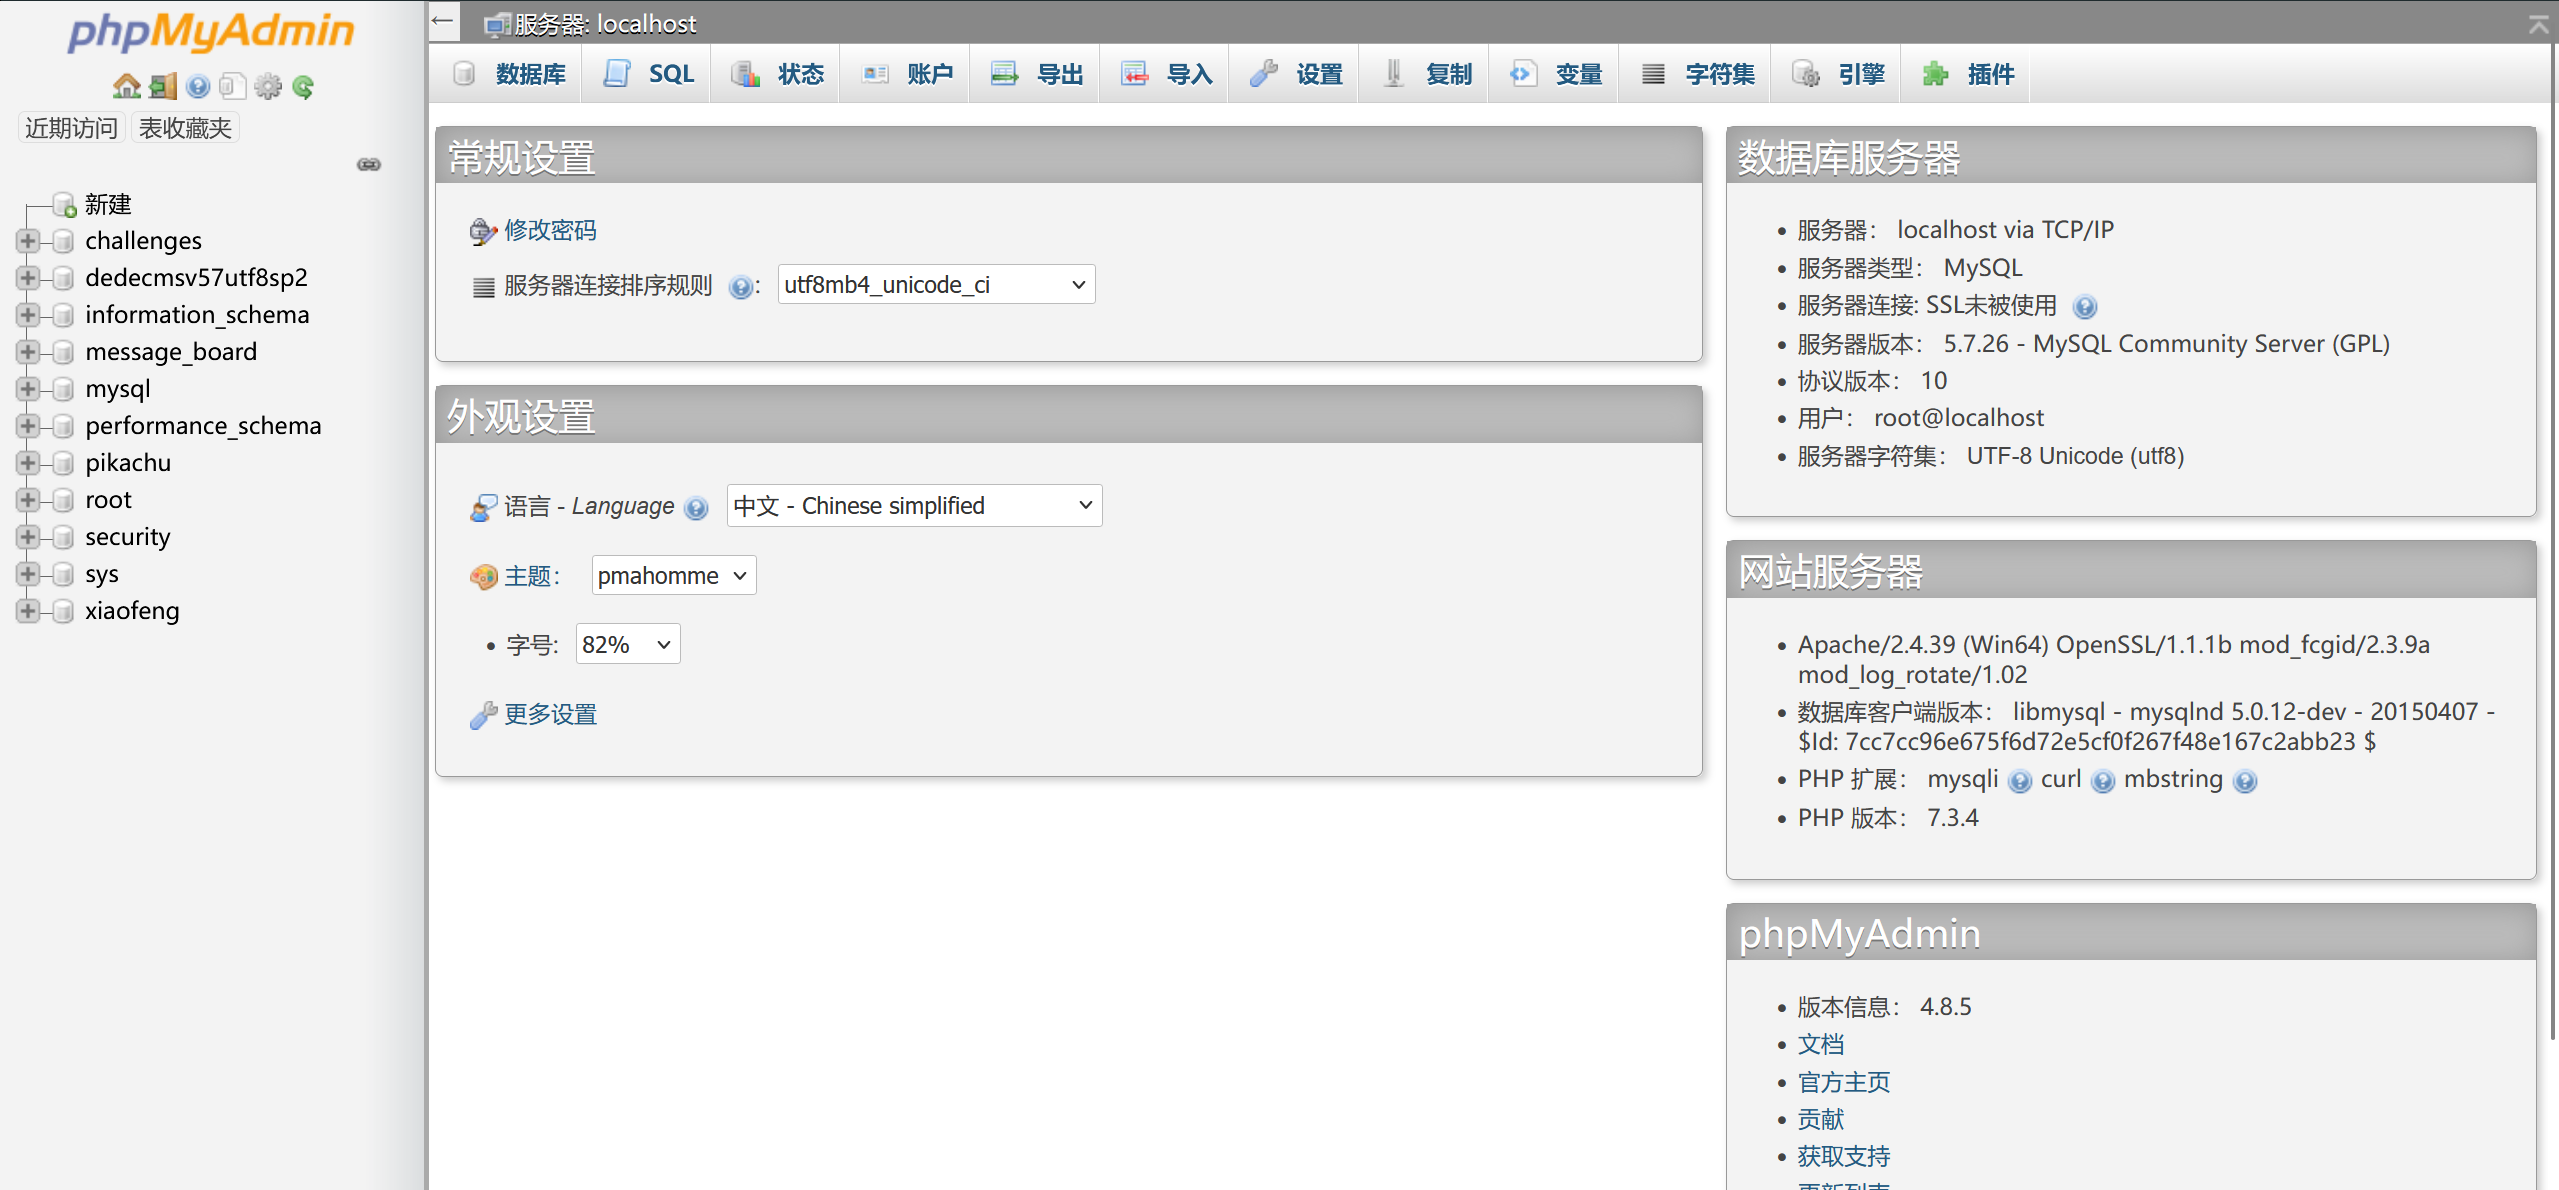This screenshot has height=1190, width=2559.
Task: Click the new database icon beside 新建
Action: tap(64, 205)
